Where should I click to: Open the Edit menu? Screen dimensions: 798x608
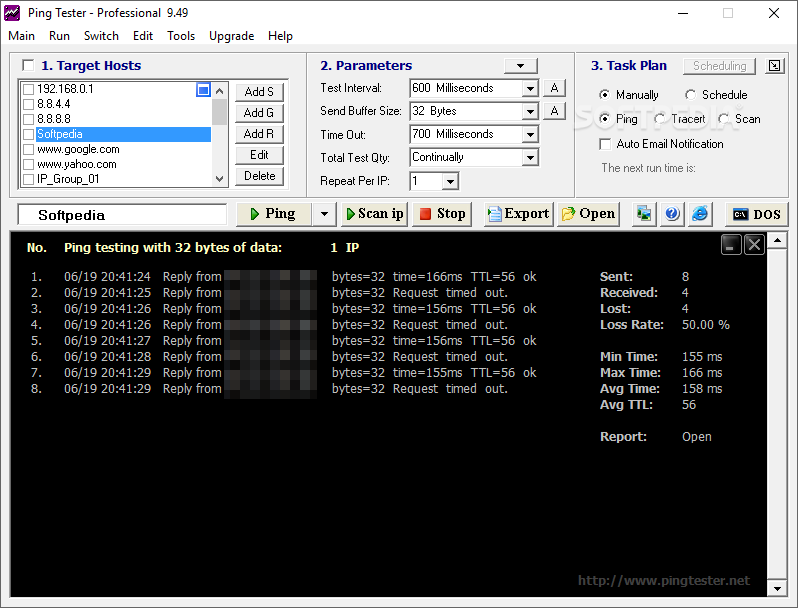click(142, 36)
